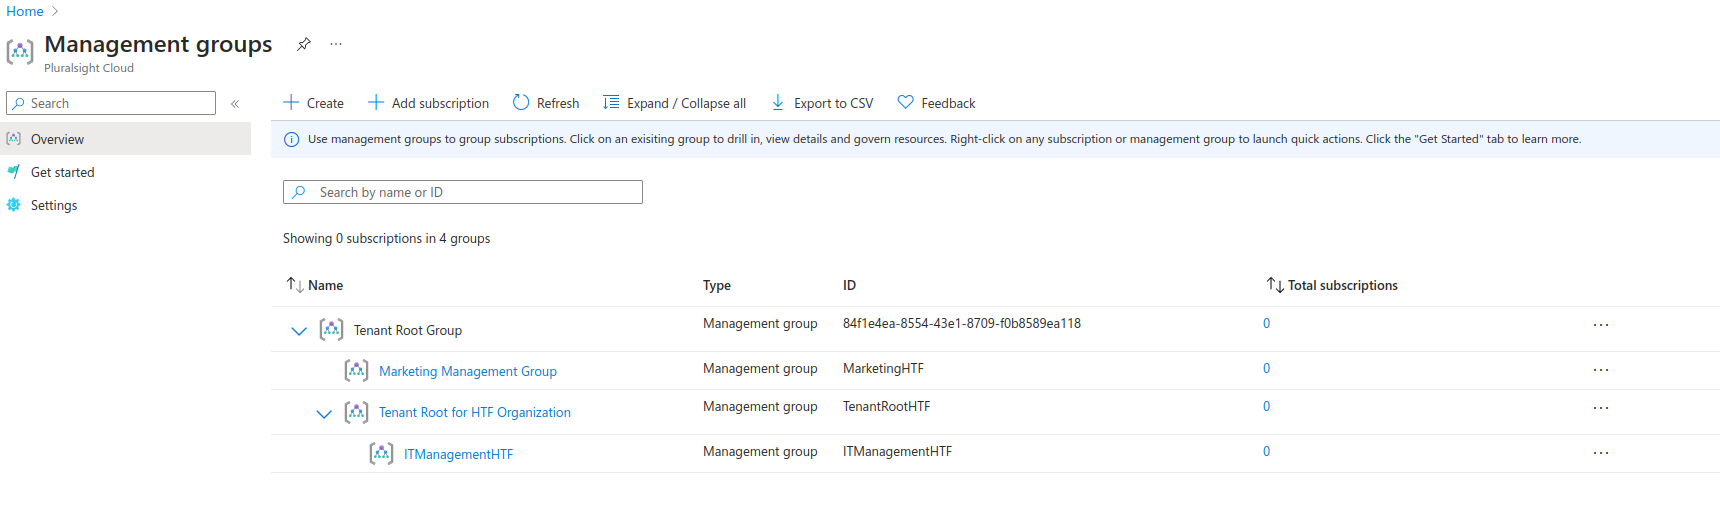Sort by Total subscriptions column
The width and height of the screenshot is (1720, 522).
tap(1275, 285)
